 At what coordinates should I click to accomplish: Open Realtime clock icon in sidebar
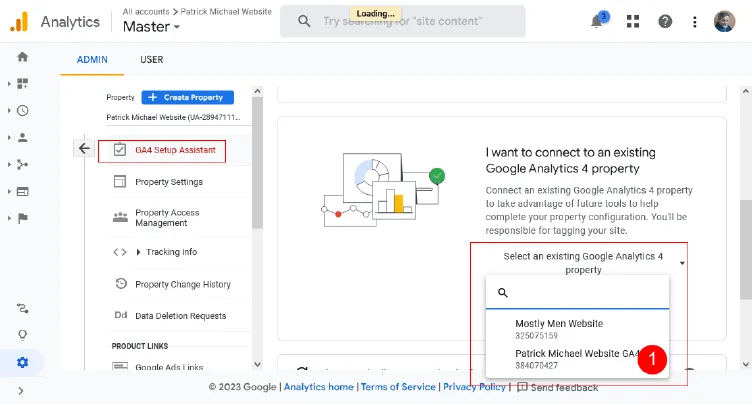23,110
